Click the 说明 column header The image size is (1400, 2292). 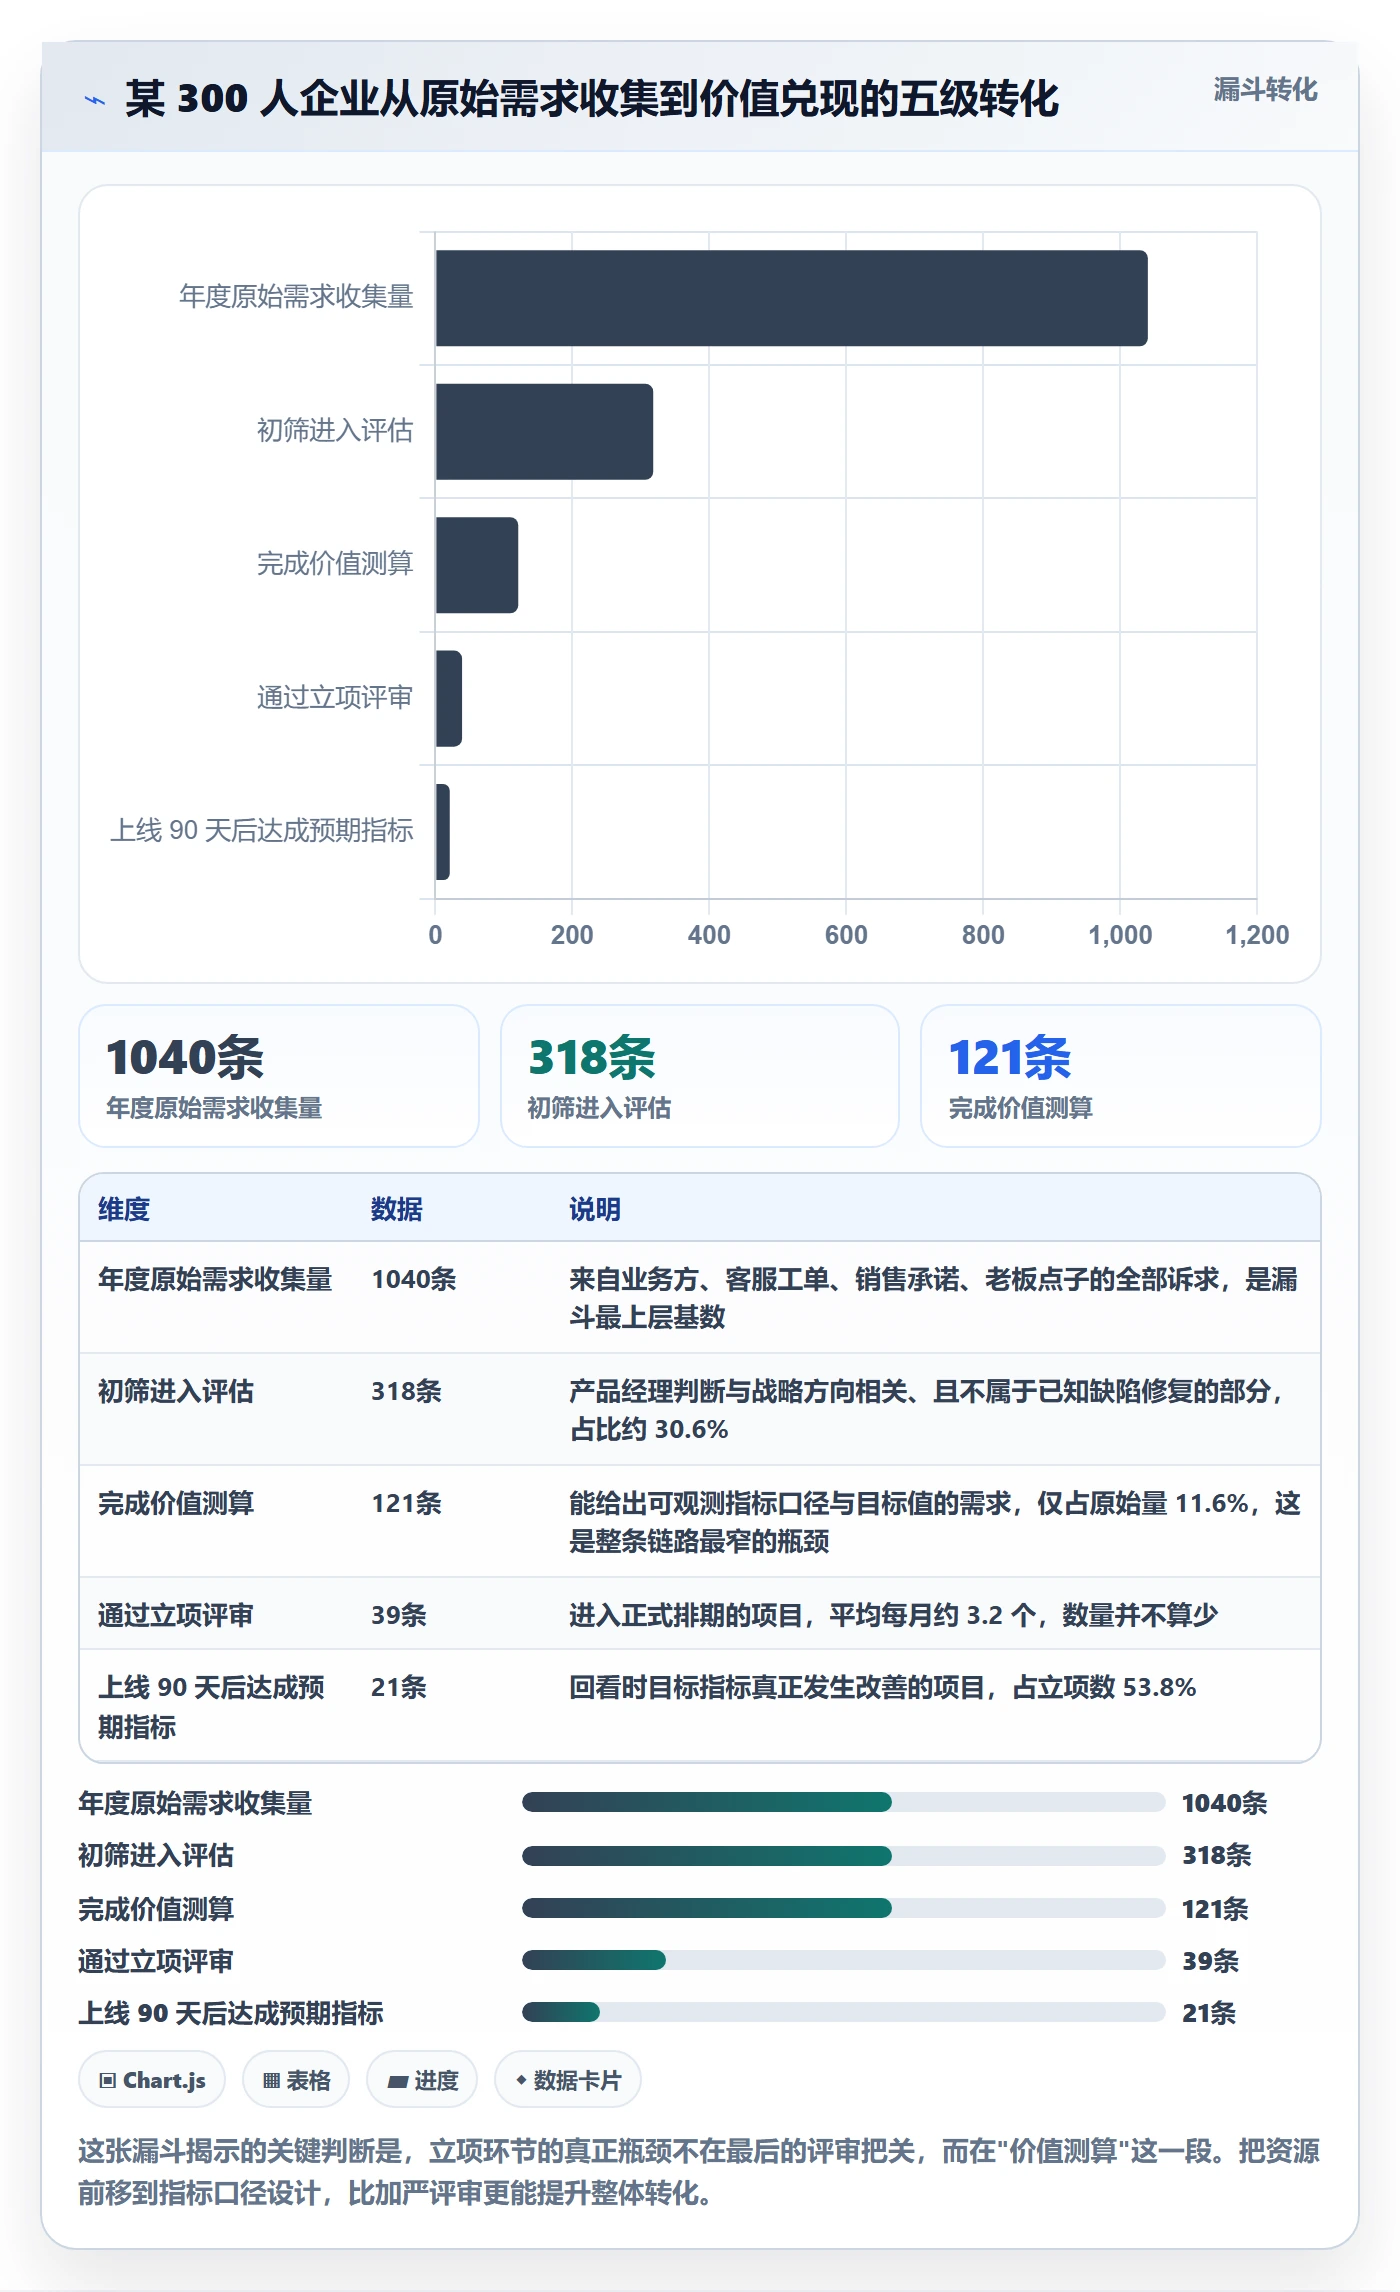pos(595,1209)
